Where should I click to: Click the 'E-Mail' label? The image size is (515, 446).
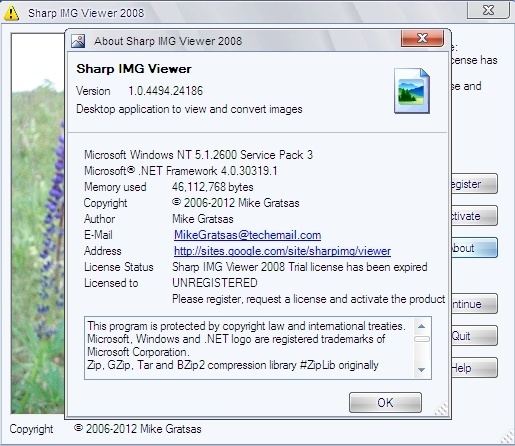(98, 235)
